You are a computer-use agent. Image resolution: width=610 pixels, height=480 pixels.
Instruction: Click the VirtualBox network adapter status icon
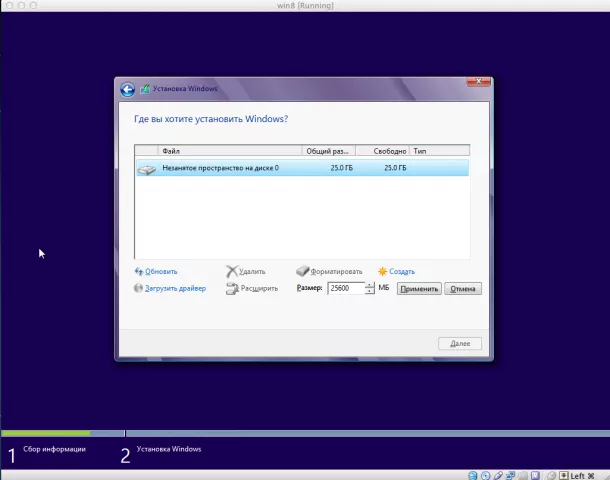510,475
